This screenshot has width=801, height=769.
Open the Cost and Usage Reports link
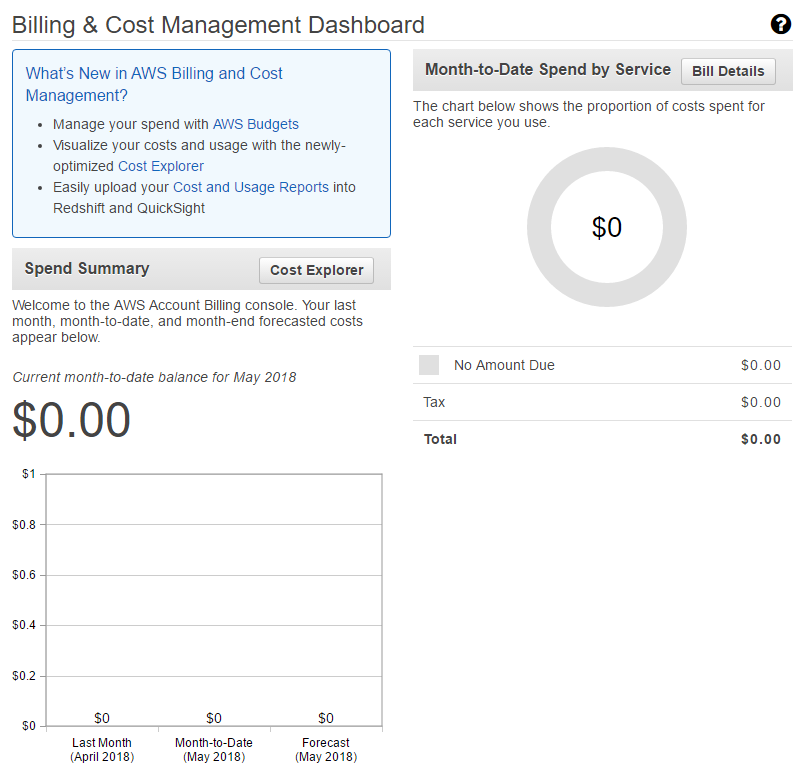(250, 187)
